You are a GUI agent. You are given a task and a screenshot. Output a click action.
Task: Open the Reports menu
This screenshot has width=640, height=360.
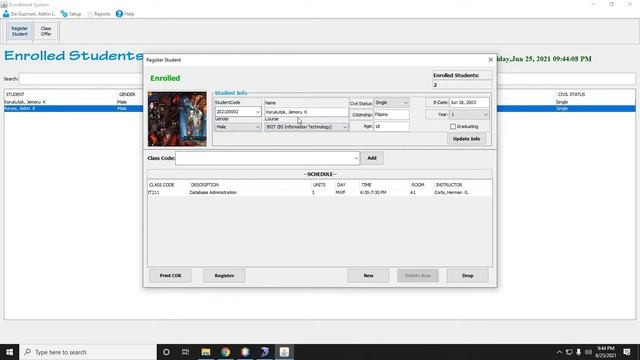pos(99,14)
